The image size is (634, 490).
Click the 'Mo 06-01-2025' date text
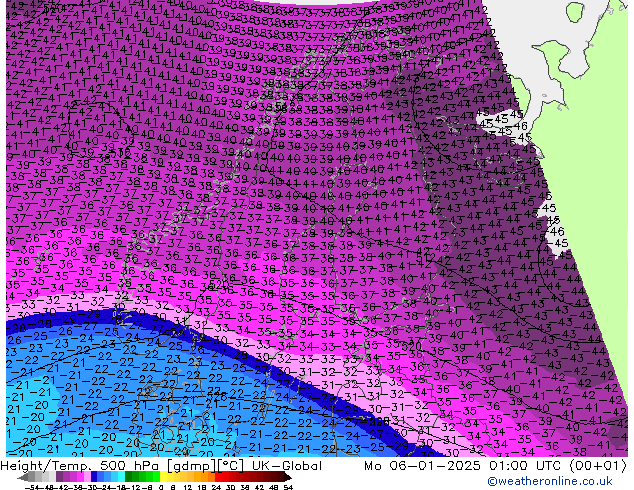[x=422, y=466]
